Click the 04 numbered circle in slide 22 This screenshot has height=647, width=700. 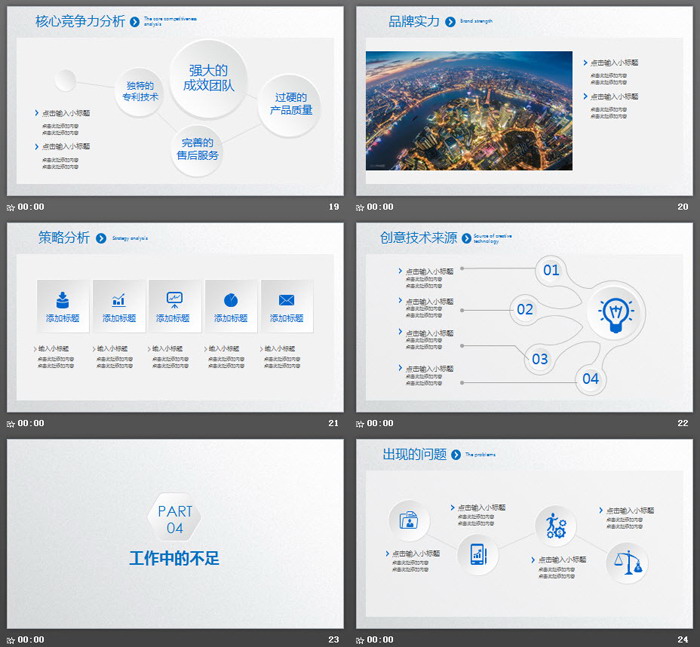(x=590, y=378)
